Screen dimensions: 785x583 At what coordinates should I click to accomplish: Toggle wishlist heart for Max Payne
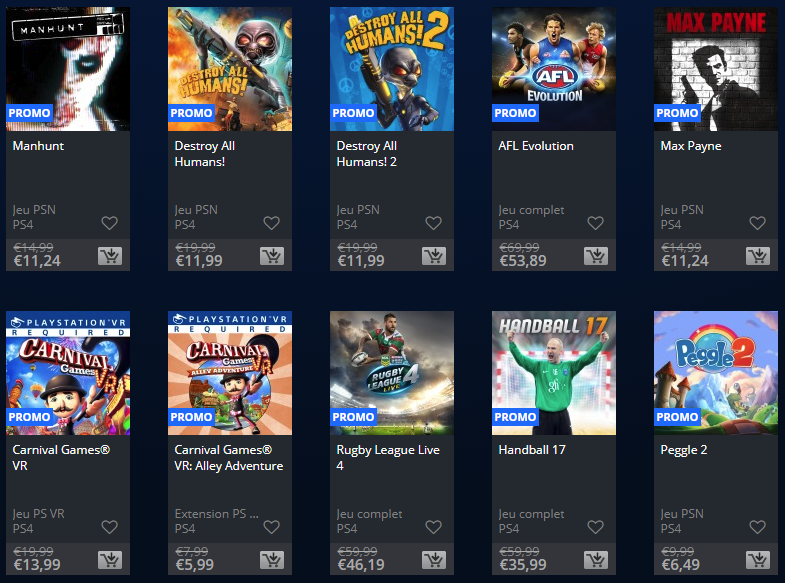757,223
